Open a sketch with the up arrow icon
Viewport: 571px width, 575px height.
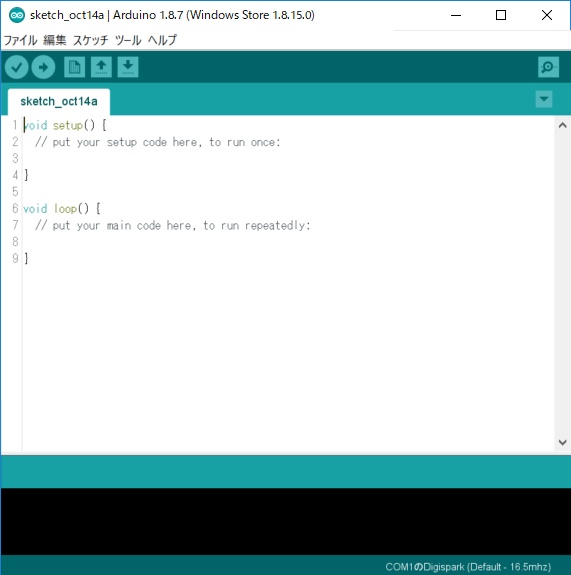pos(101,67)
